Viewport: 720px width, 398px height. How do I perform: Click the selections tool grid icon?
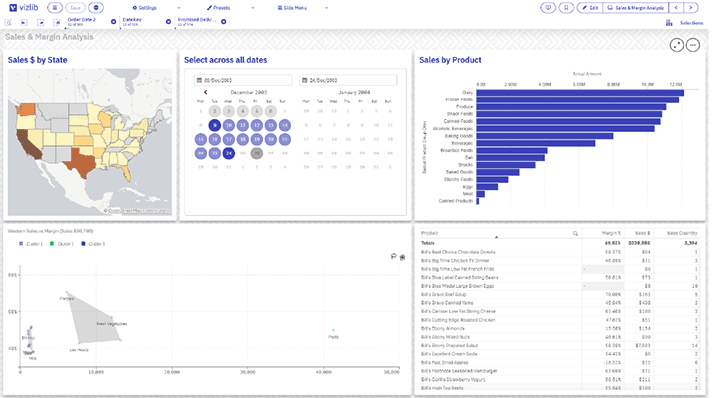(x=669, y=22)
